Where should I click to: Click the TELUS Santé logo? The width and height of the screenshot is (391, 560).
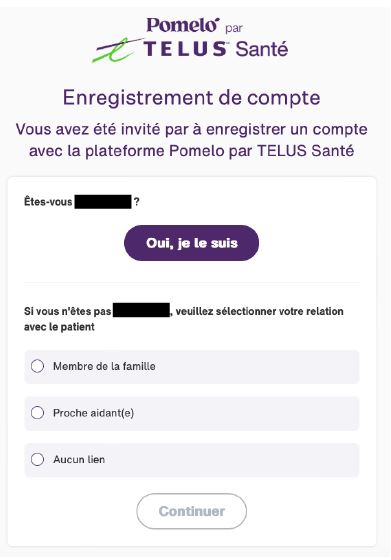click(x=216, y=49)
